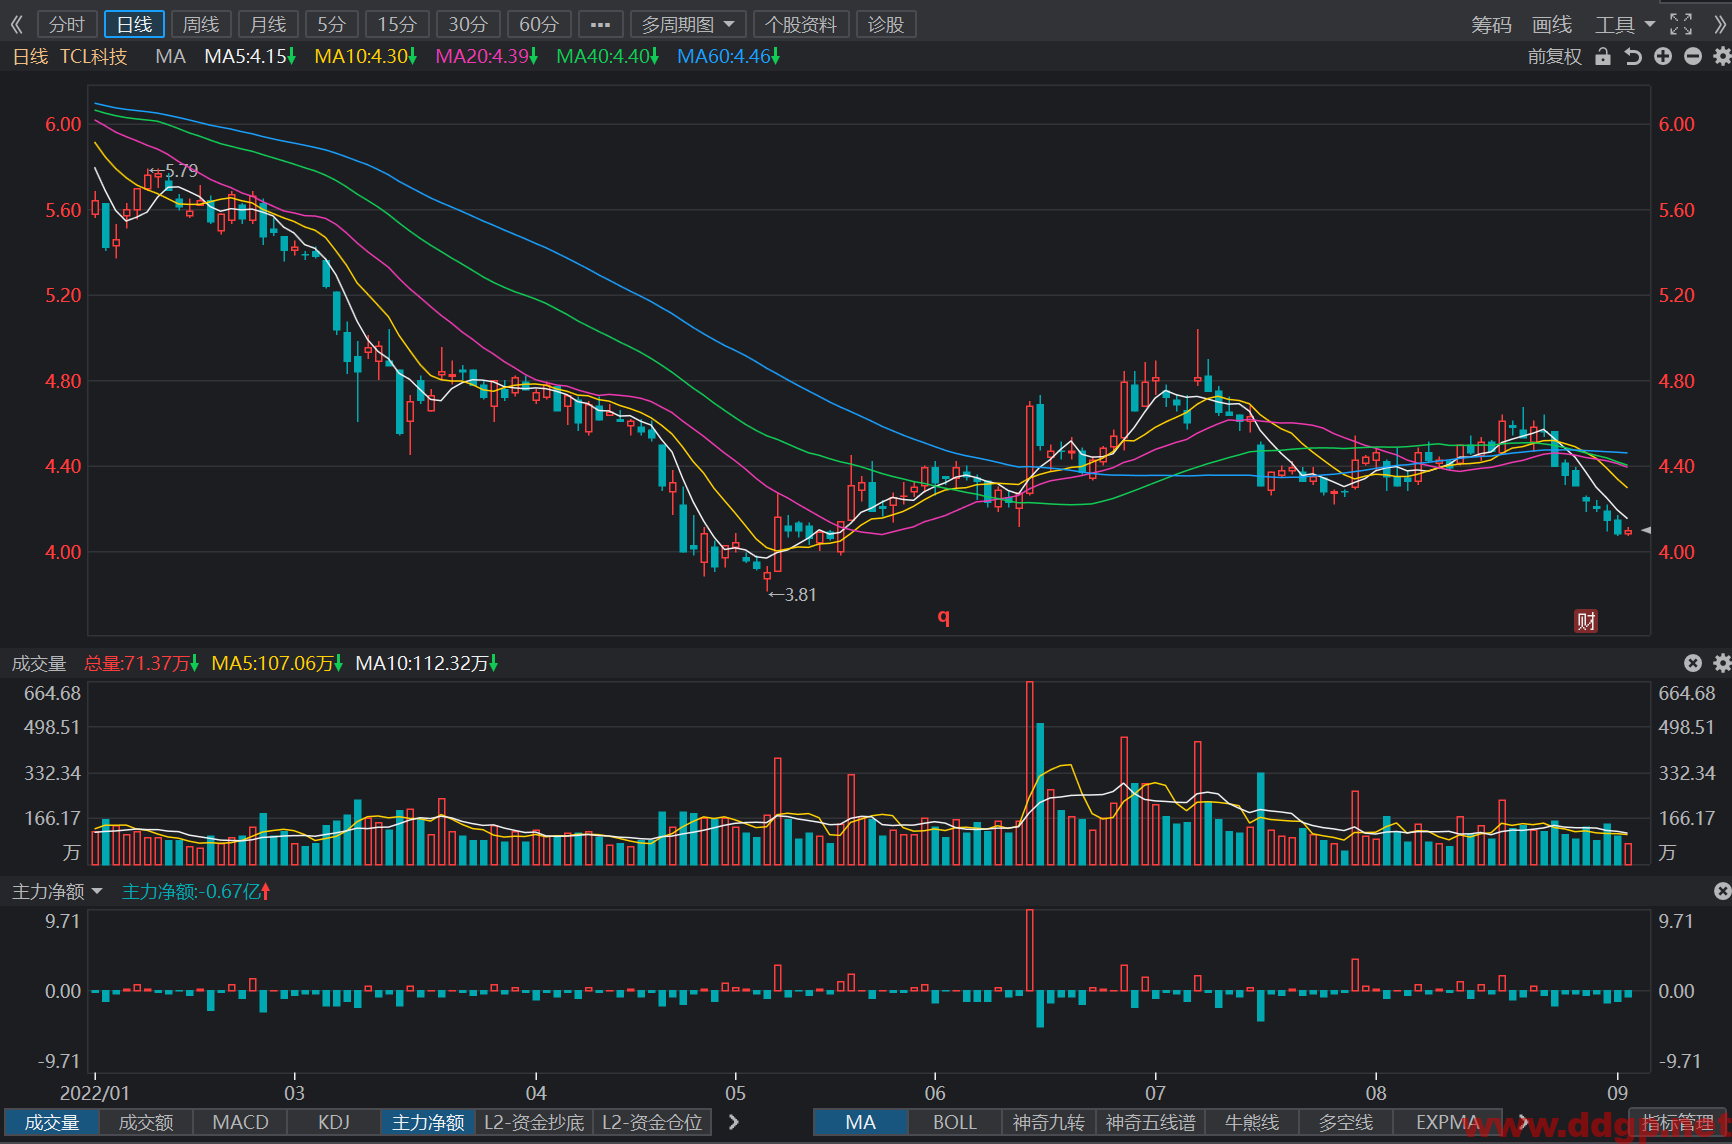This screenshot has height=1144, width=1732.
Task: Select EXPMA indicator tab
Action: click(1448, 1122)
